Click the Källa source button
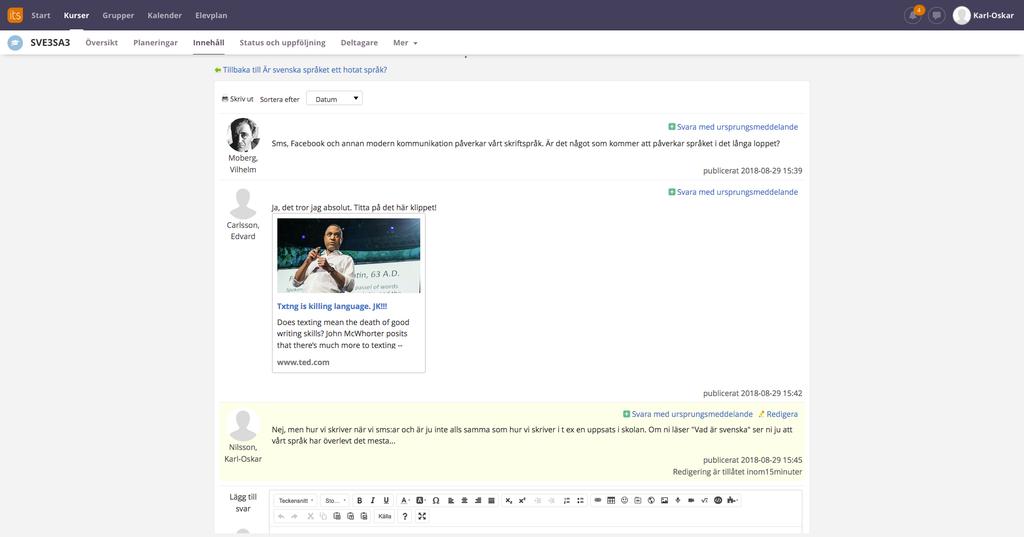The height and width of the screenshot is (537, 1024). pyautogui.click(x=385, y=516)
